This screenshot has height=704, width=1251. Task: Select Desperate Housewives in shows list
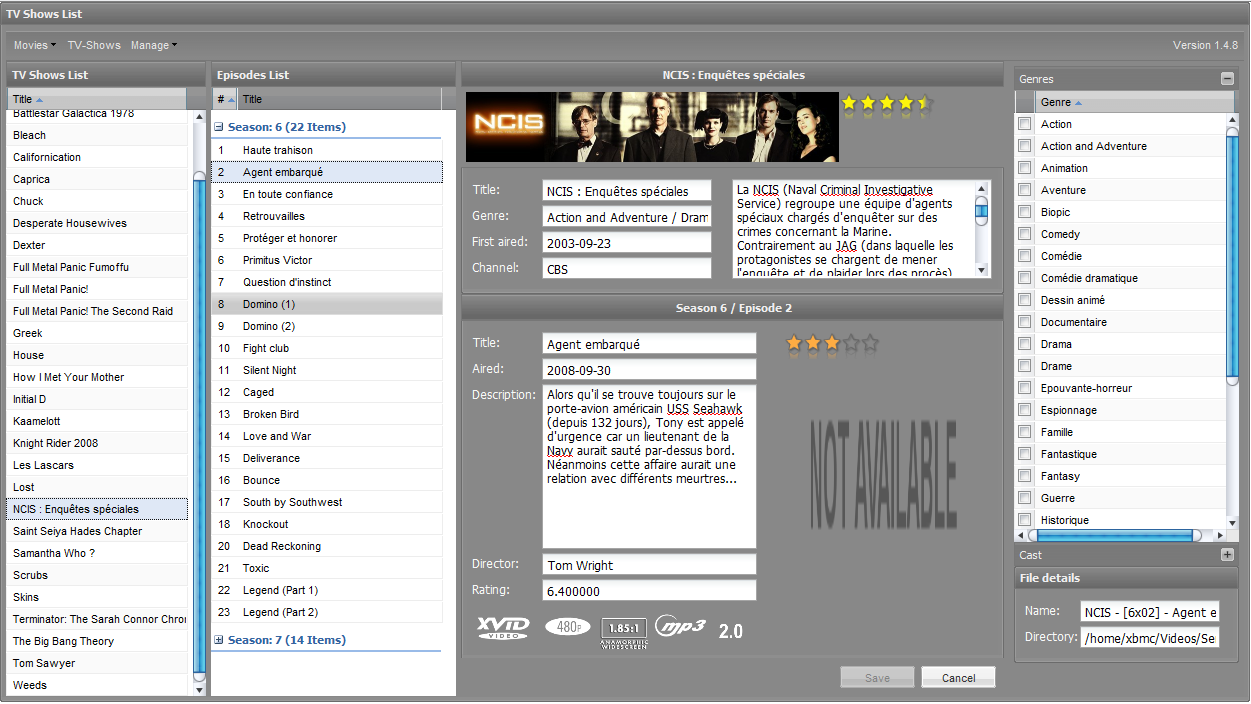[98, 223]
